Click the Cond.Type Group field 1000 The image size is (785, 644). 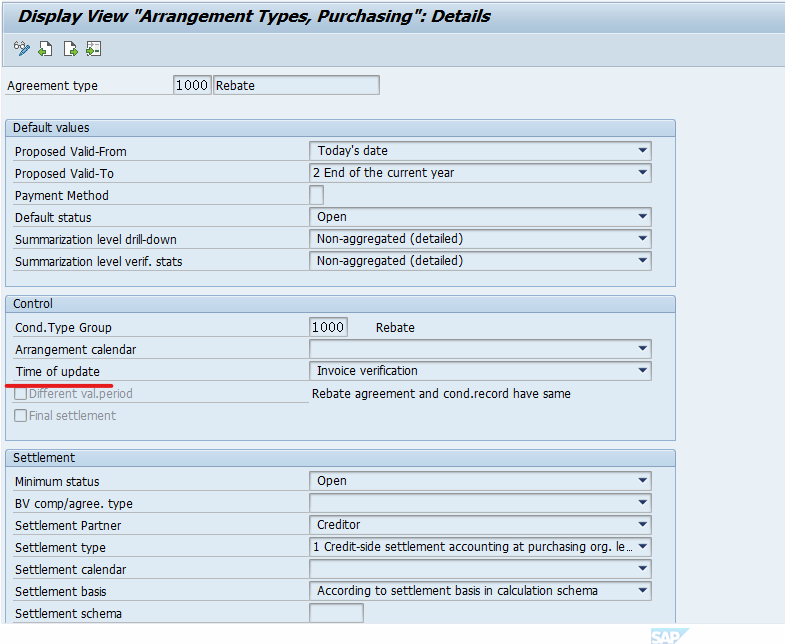tap(328, 327)
